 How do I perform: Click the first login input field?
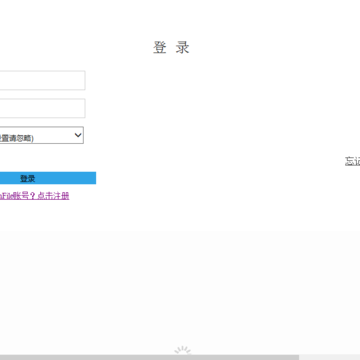pyautogui.click(x=42, y=80)
